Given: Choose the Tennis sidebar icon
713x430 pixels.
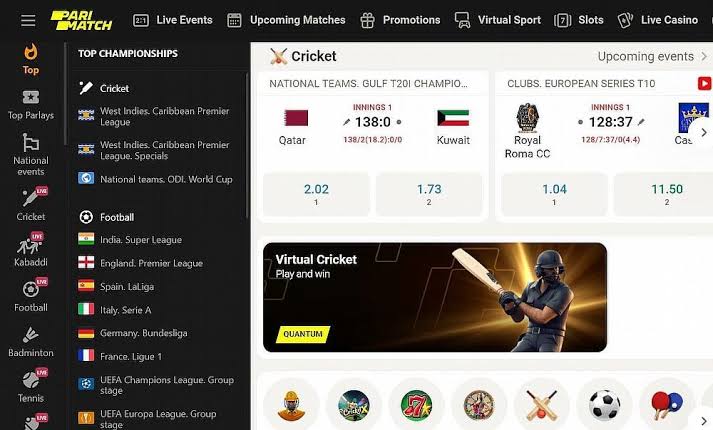Looking at the screenshot, I should [30, 386].
